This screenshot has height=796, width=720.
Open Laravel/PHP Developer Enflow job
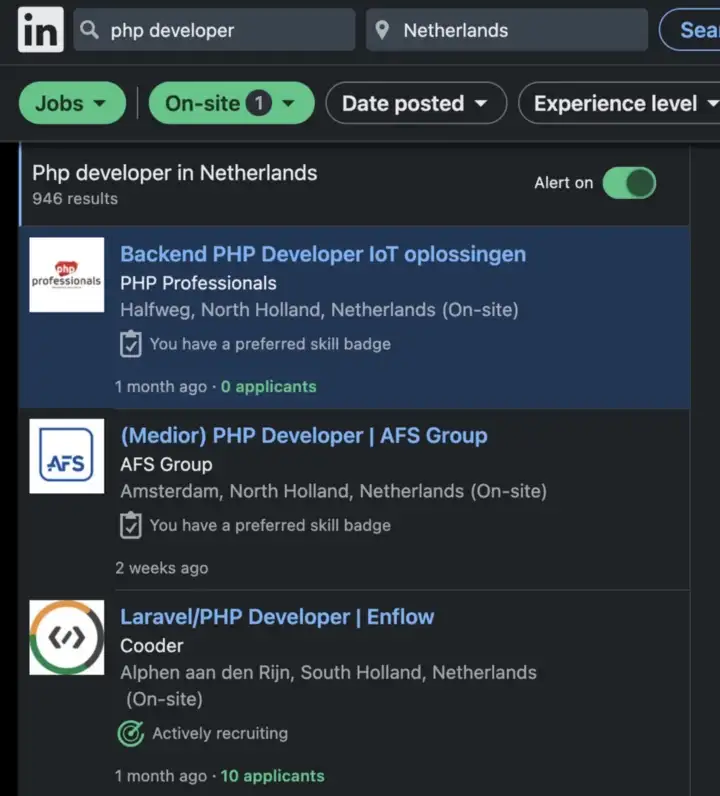point(277,617)
